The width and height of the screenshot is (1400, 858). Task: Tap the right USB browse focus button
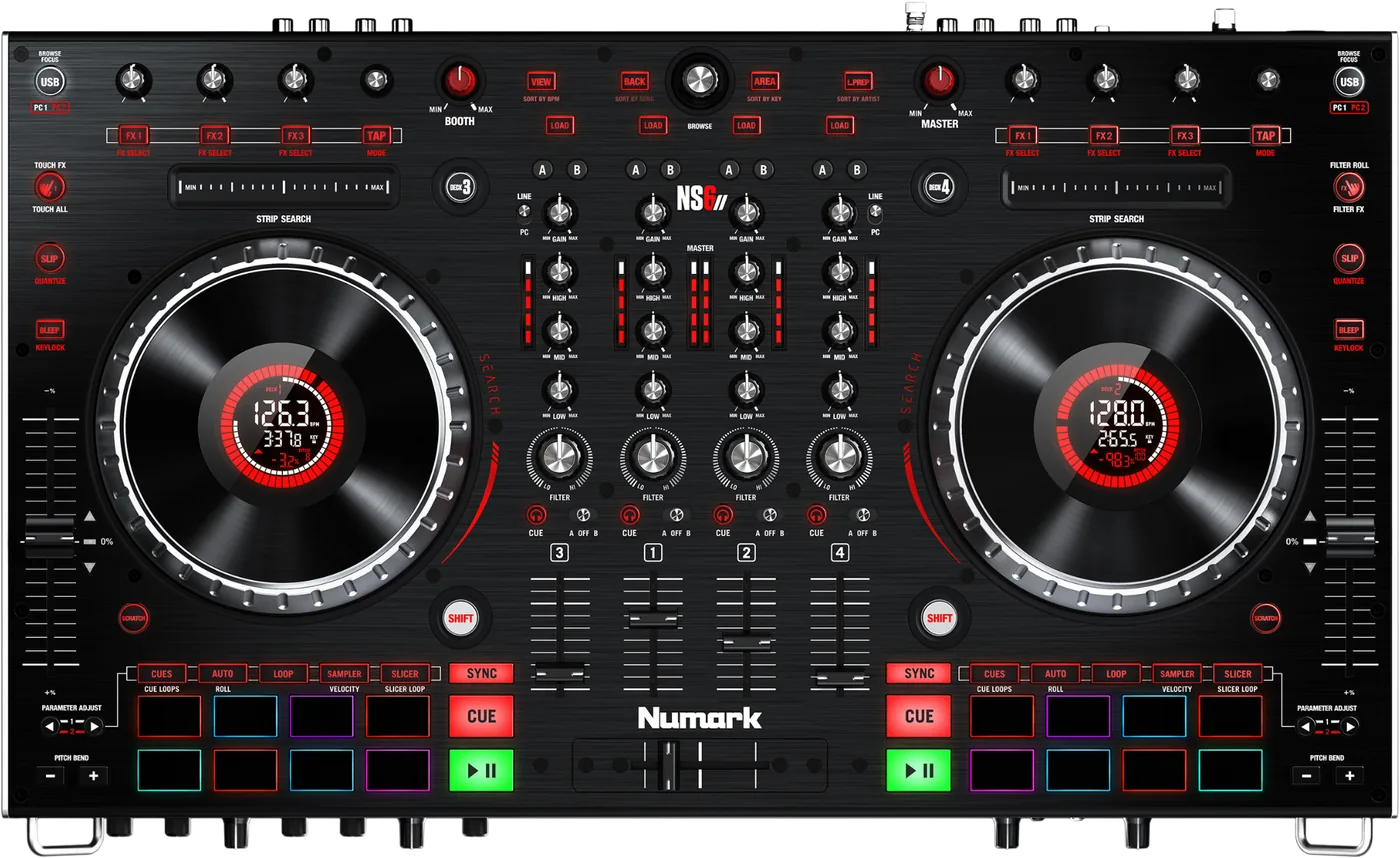pos(1349,82)
